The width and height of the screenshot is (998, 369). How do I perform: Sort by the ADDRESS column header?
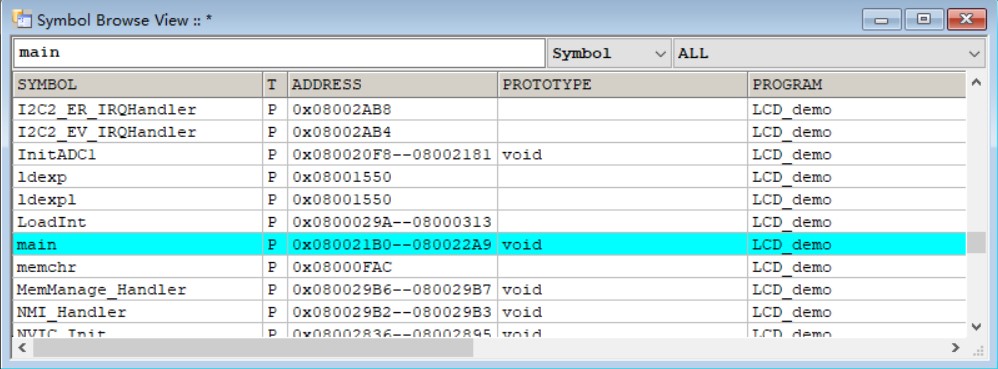(393, 85)
